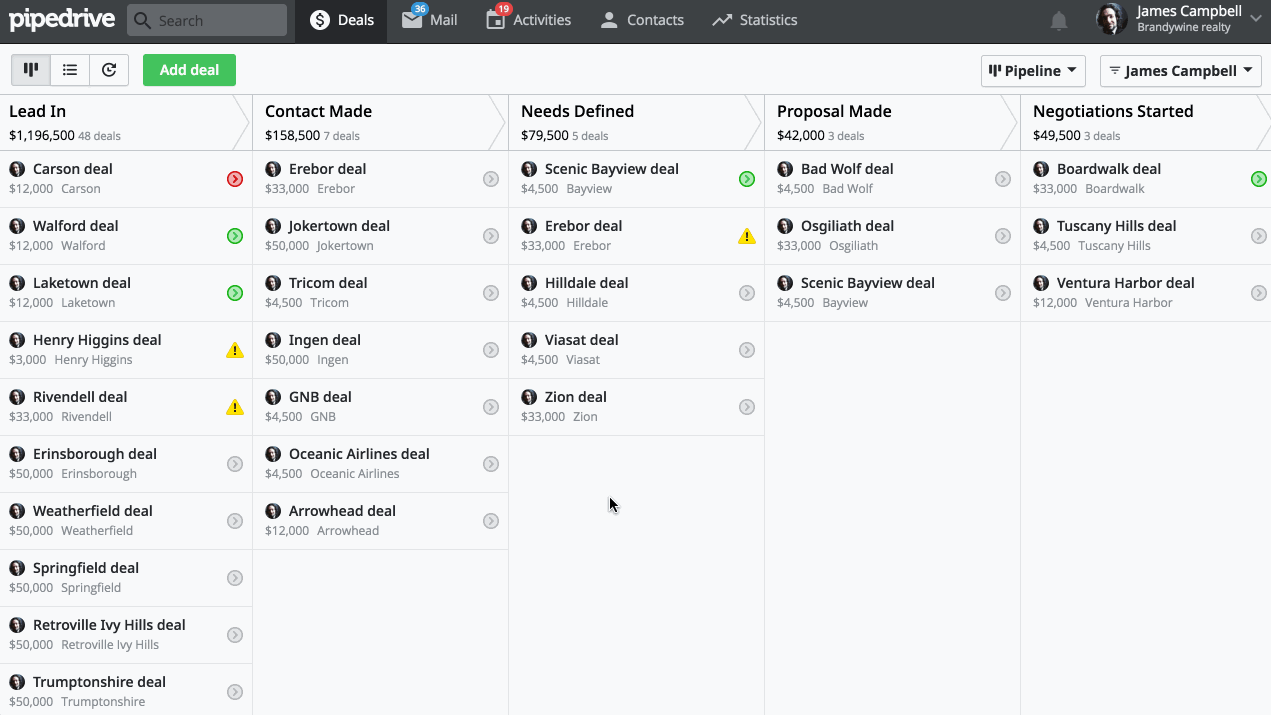This screenshot has width=1271, height=715.
Task: Click gray arrow on Proposal Made Scenic Bayview
Action: tap(1003, 293)
